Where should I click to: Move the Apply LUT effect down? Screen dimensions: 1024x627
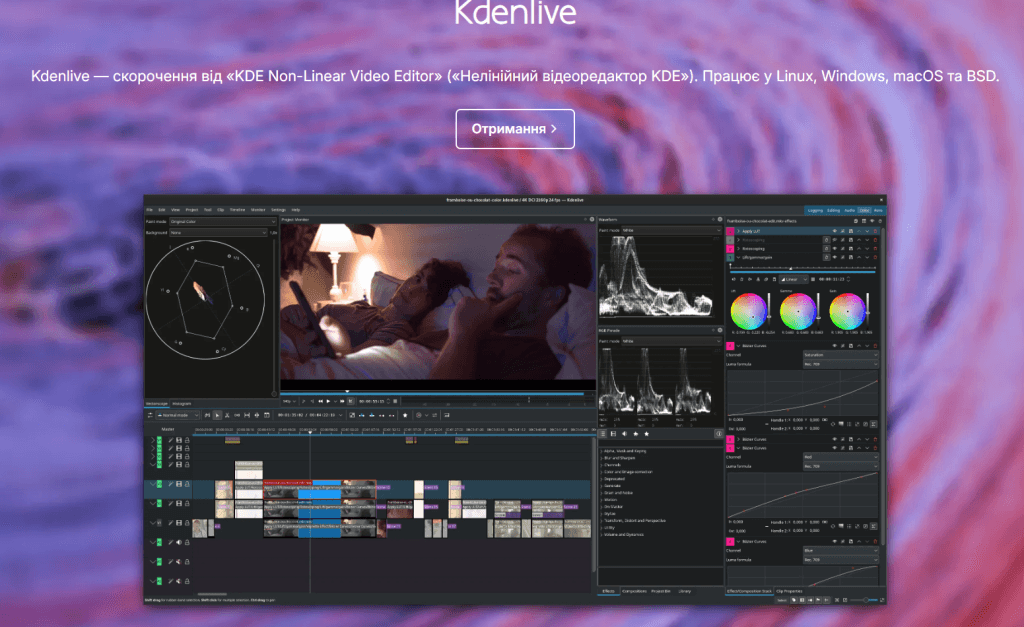coord(867,231)
